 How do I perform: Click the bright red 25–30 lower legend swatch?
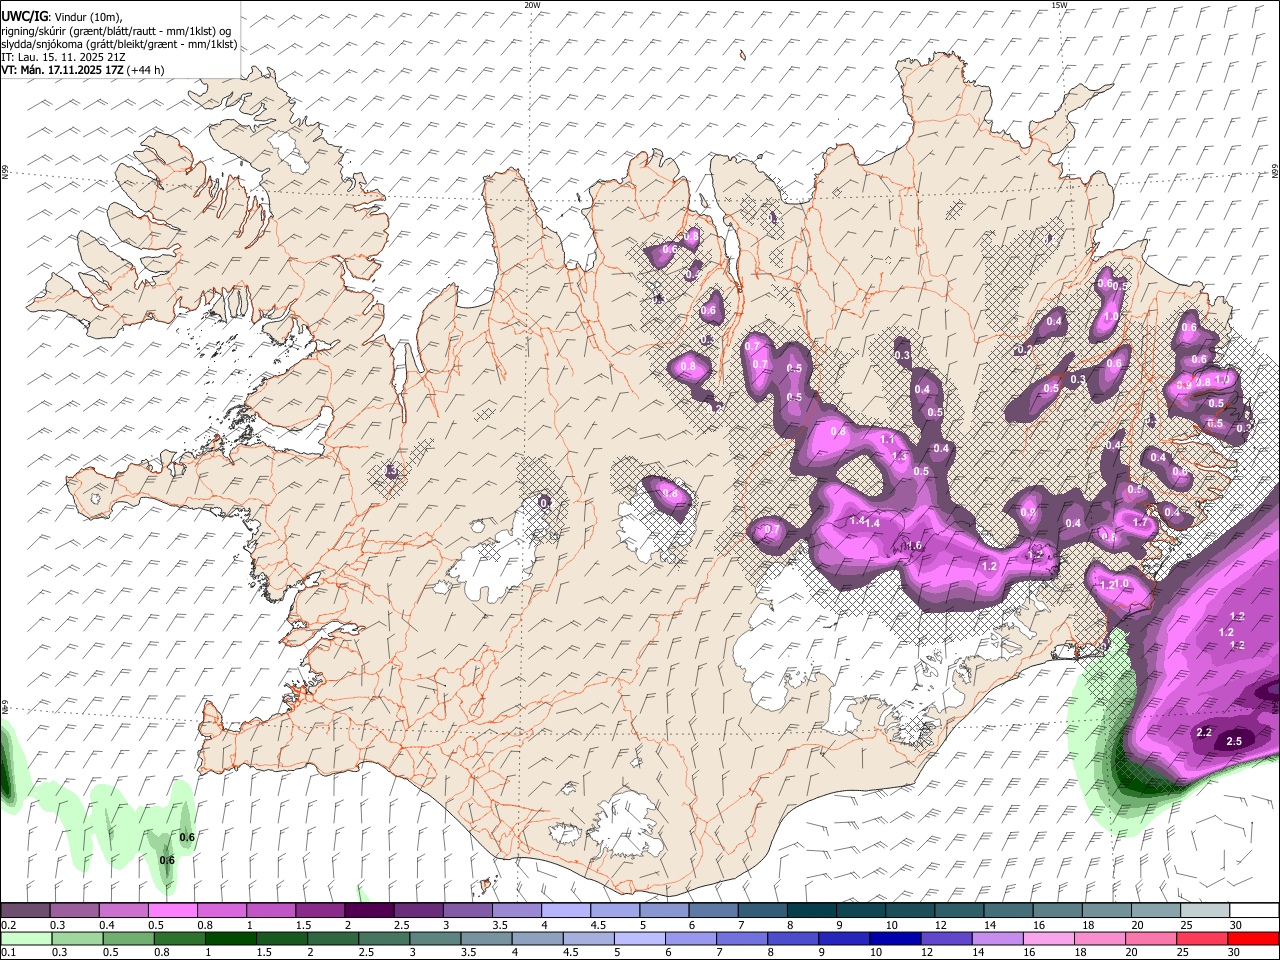(x=1253, y=939)
